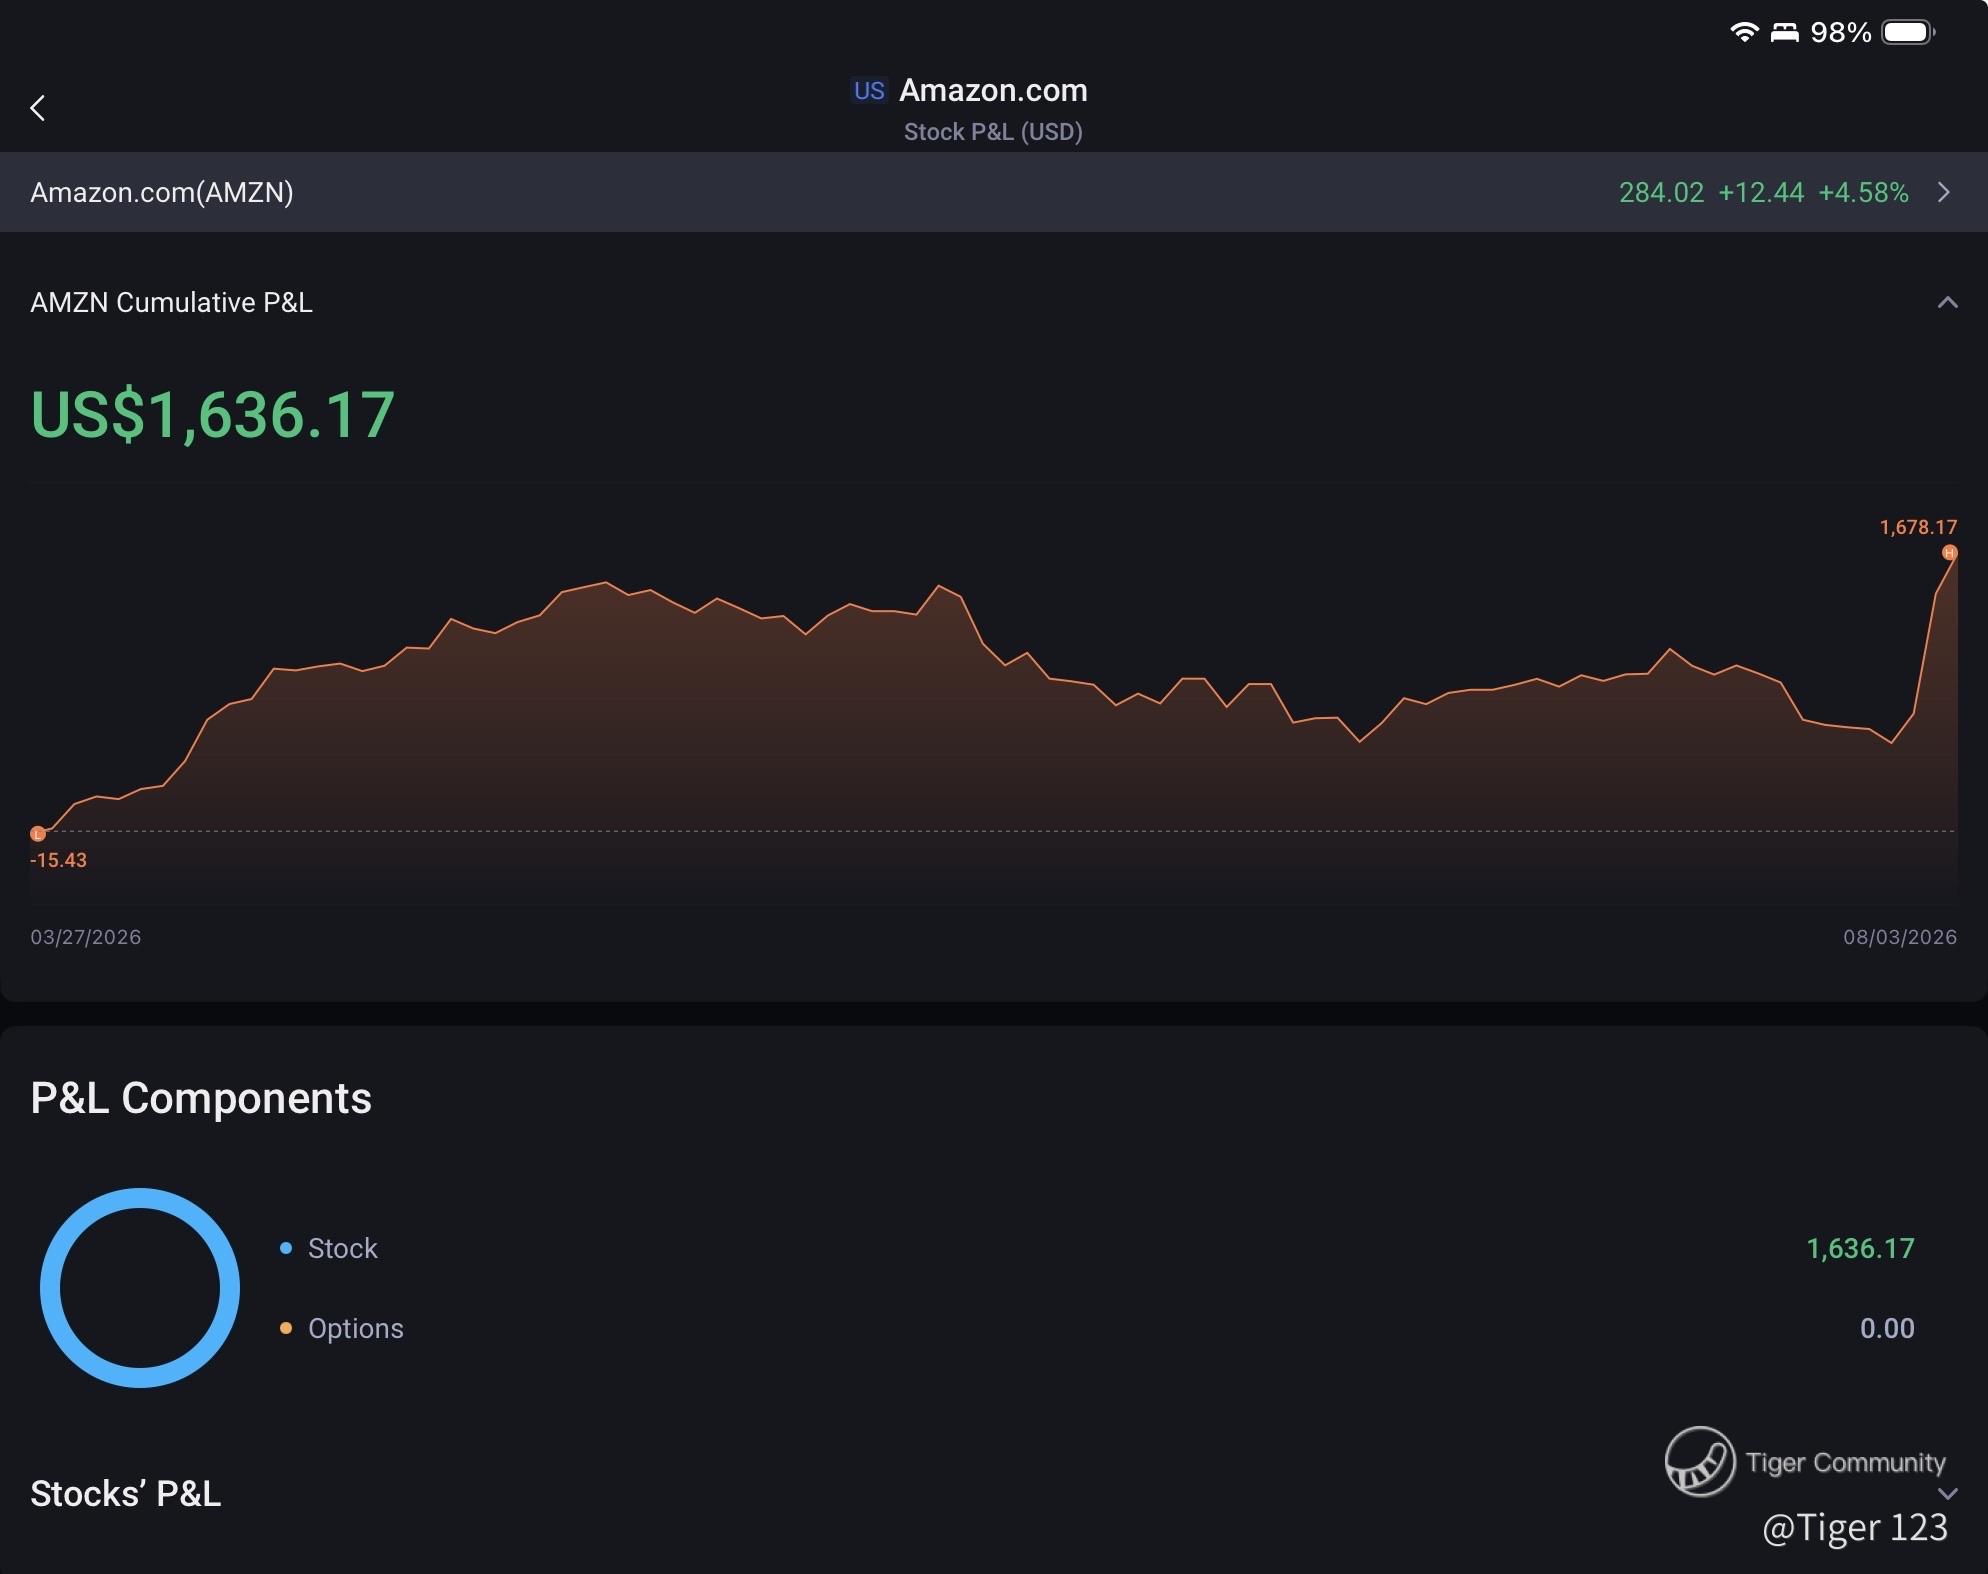Click the start date 03/27/2026
The width and height of the screenshot is (1988, 1574).
86,937
